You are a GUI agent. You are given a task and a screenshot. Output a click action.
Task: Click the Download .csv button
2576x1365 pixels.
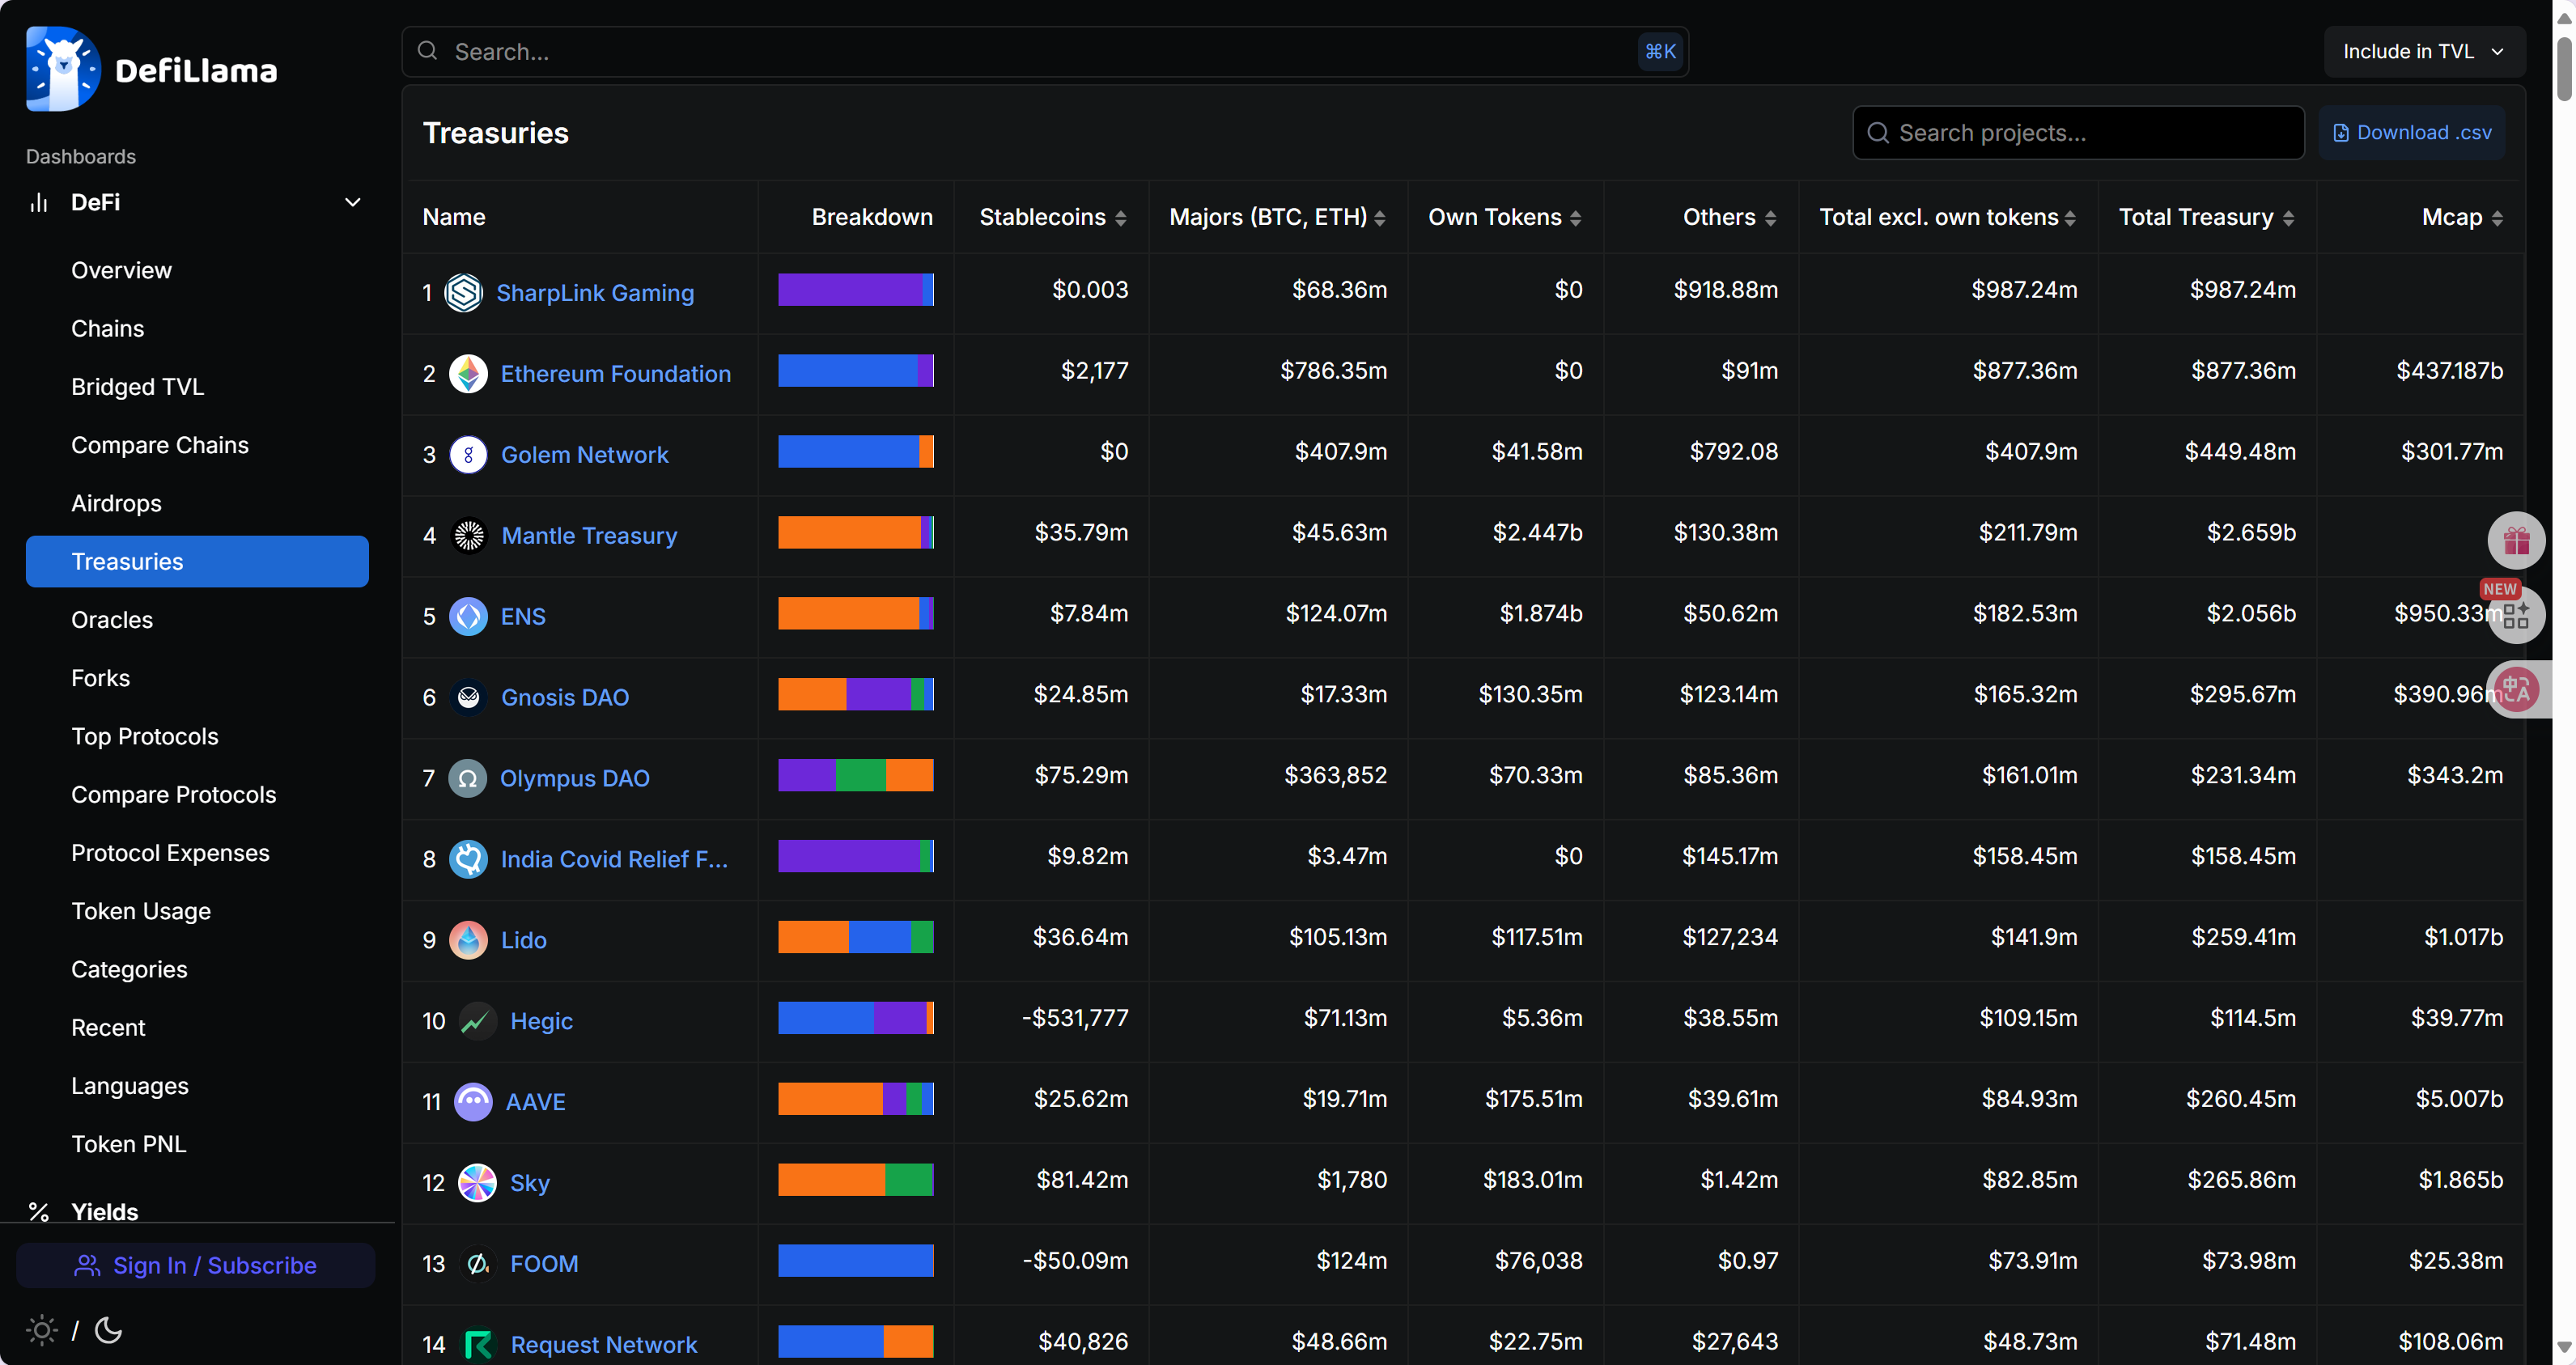[x=2412, y=132]
